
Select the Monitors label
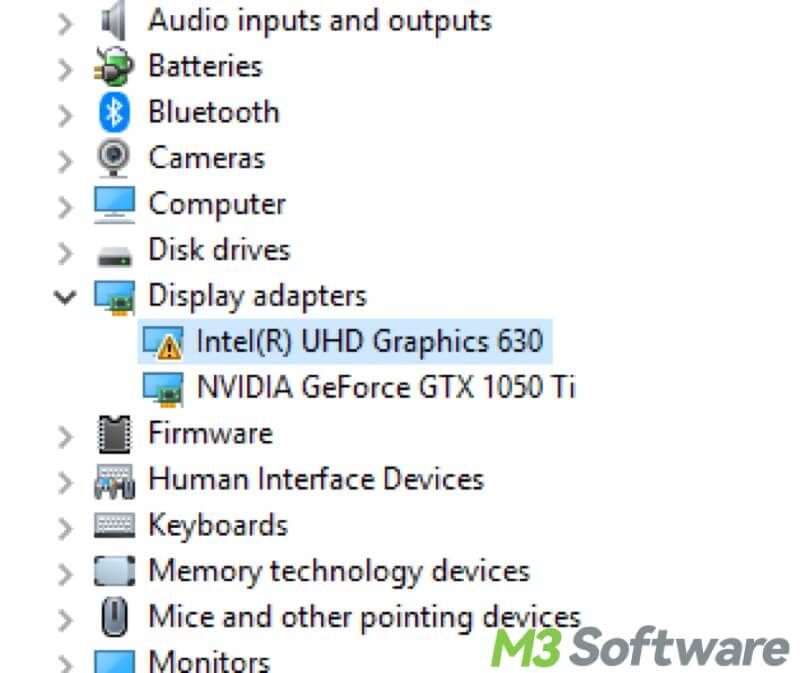pyautogui.click(x=209, y=661)
